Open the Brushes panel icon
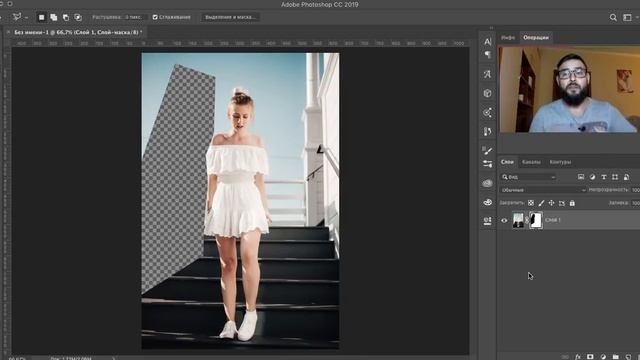Image resolution: width=640 pixels, height=360 pixels. pyautogui.click(x=487, y=151)
